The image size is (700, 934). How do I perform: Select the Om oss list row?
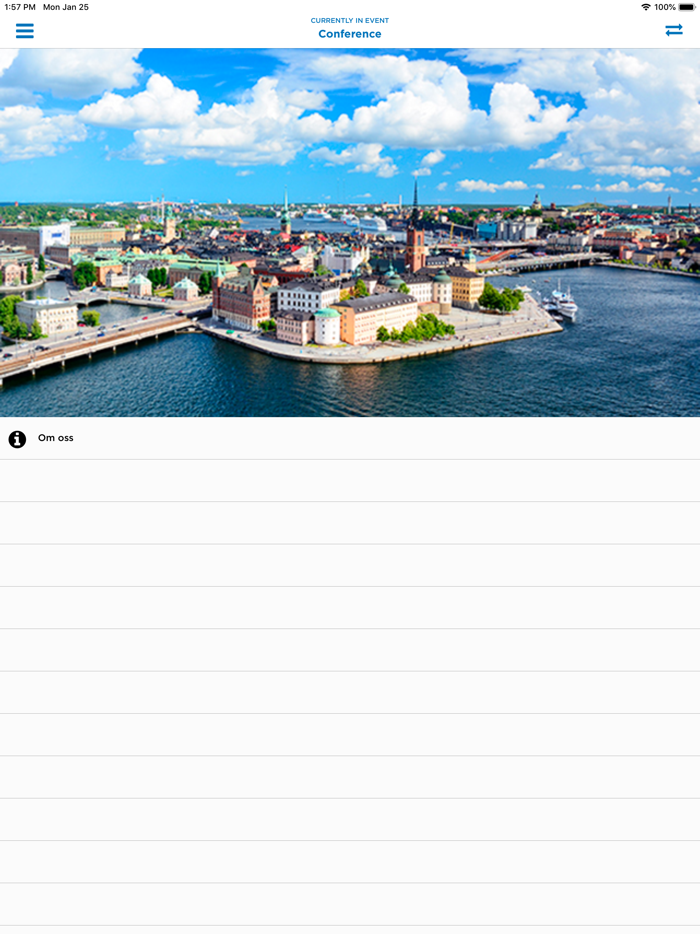point(350,438)
